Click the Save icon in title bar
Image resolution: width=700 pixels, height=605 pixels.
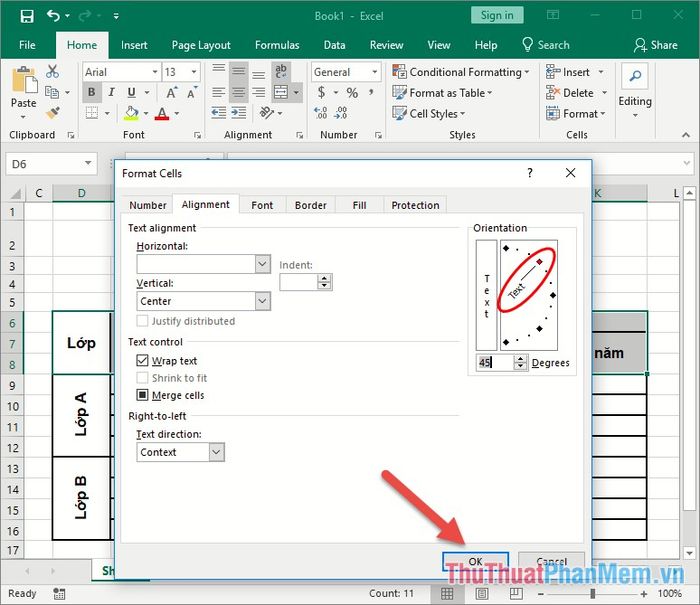[26, 16]
